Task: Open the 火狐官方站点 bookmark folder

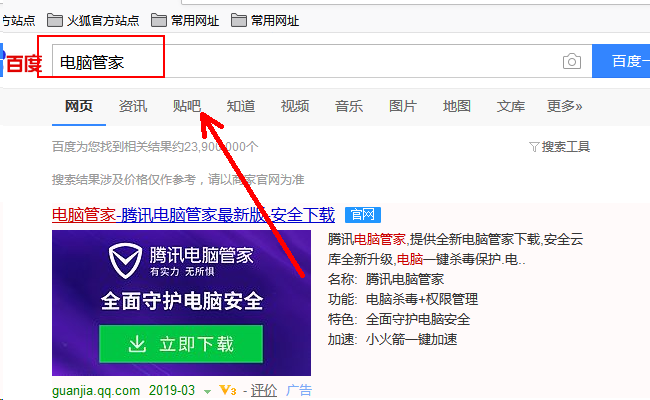Action: tap(93, 20)
